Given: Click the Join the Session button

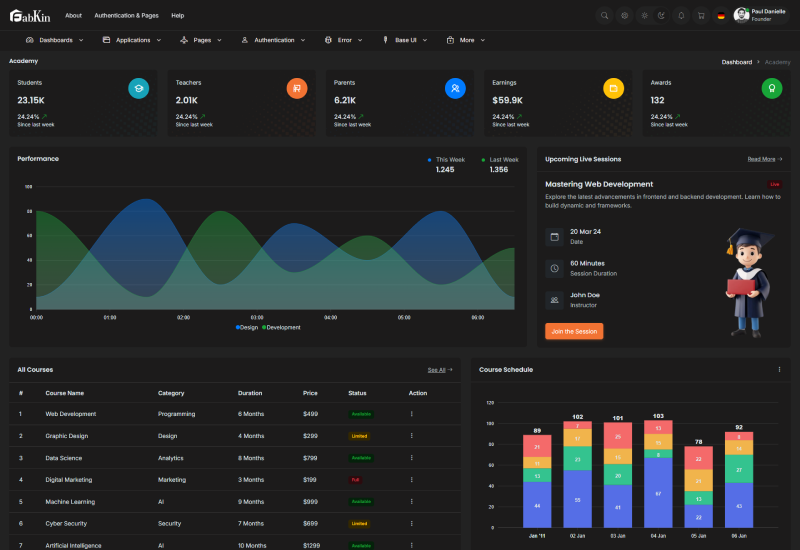Looking at the screenshot, I should (x=574, y=331).
